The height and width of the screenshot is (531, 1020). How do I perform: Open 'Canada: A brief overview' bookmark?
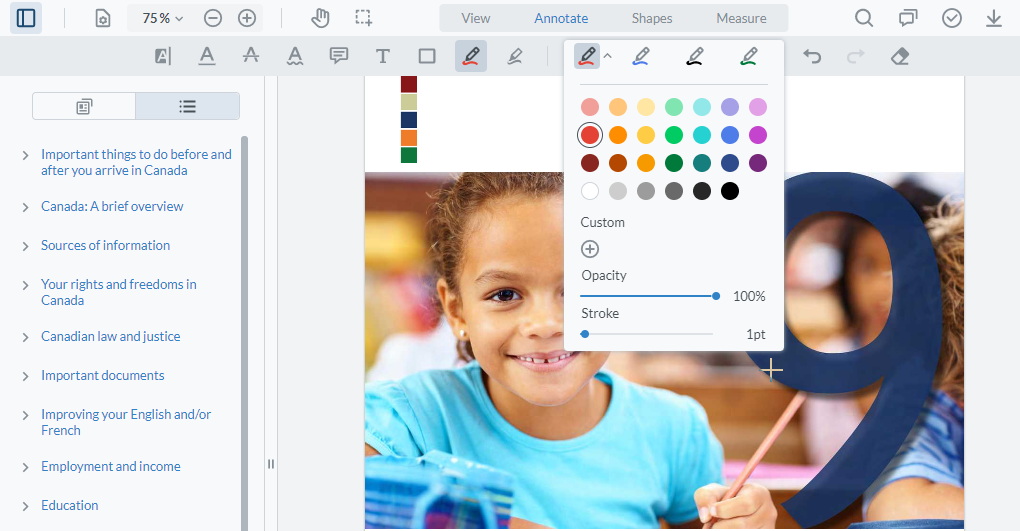pos(112,206)
